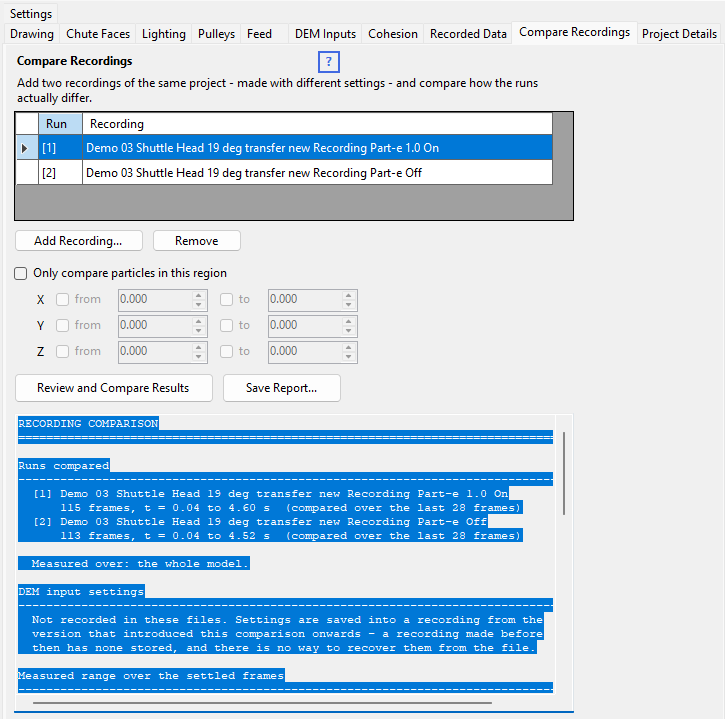Click the report's vertical scrollbar thumb
This screenshot has width=725, height=719.
[x=564, y=473]
